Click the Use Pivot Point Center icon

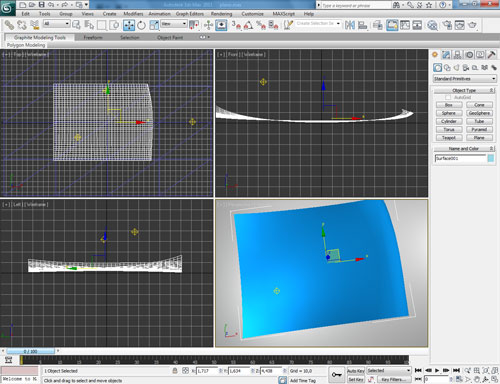194,25
